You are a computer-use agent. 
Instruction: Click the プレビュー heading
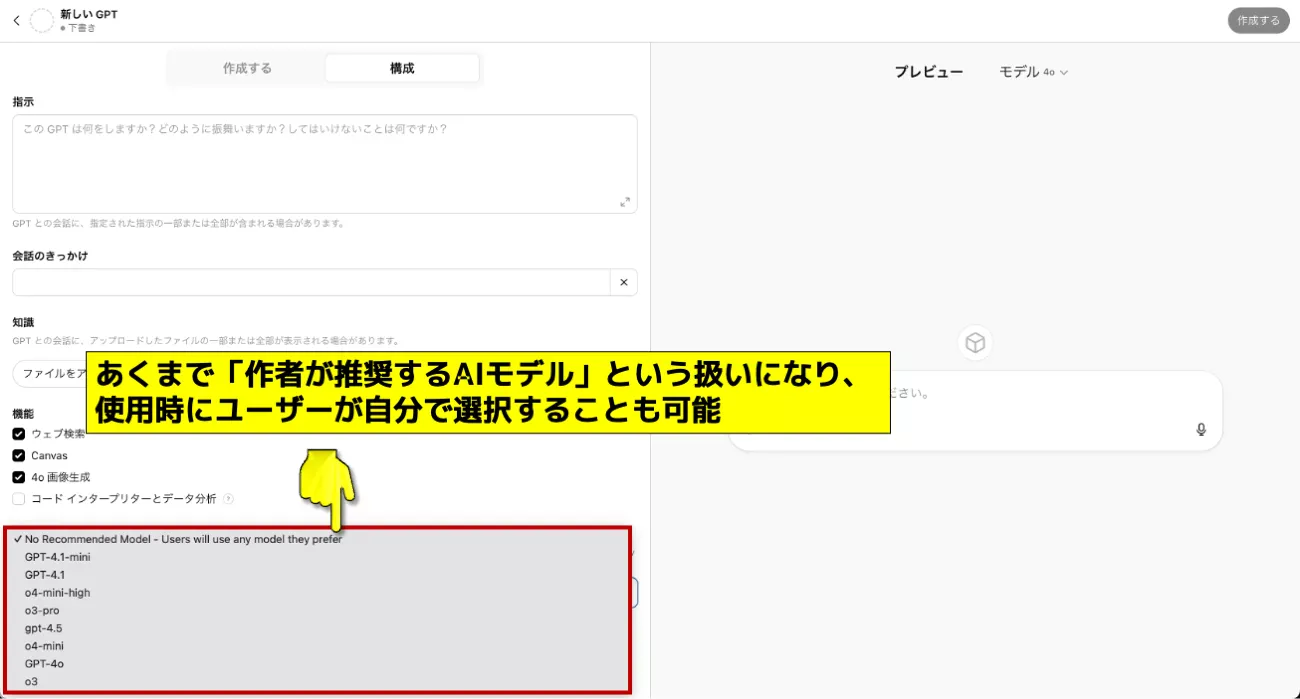pyautogui.click(x=928, y=72)
